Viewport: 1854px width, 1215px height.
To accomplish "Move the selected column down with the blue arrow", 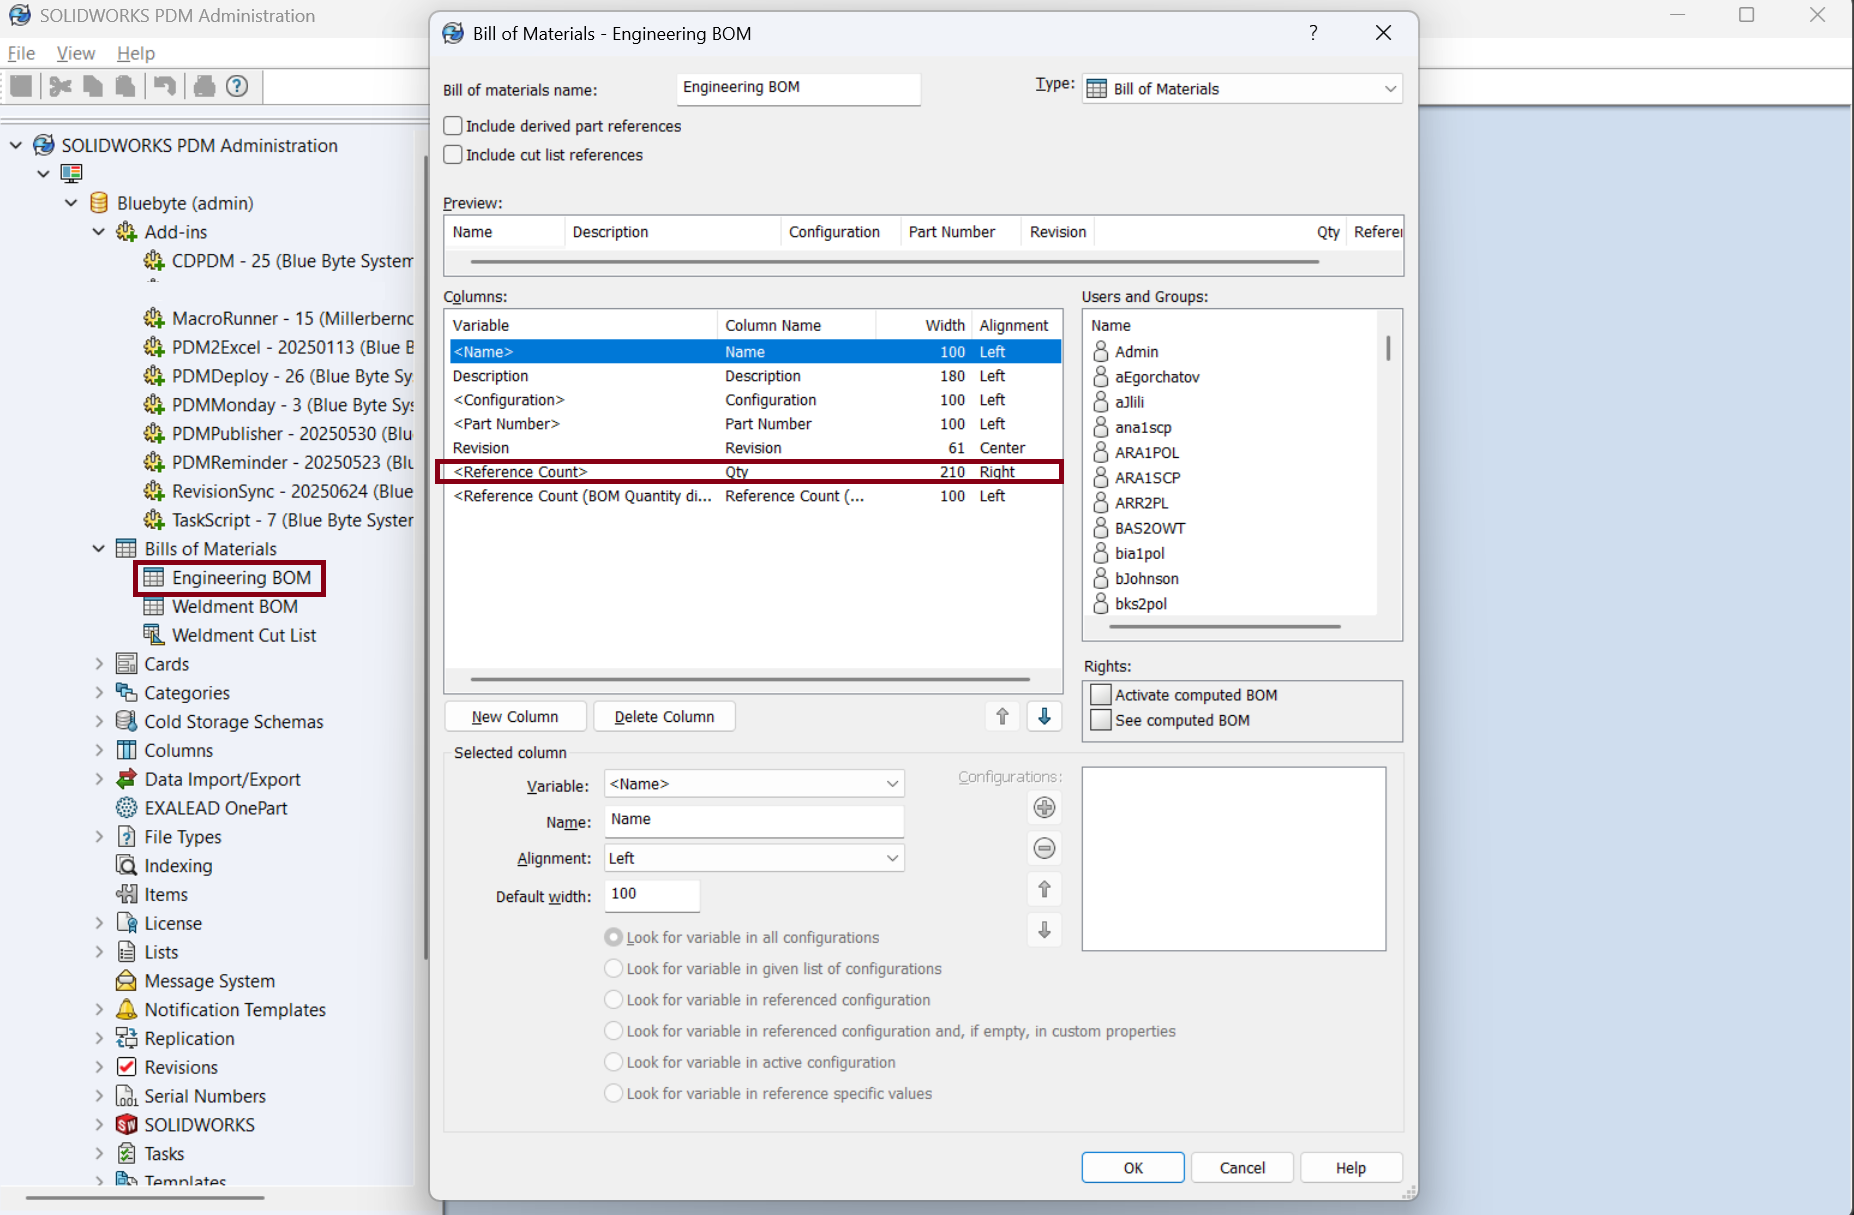I will click(x=1044, y=716).
